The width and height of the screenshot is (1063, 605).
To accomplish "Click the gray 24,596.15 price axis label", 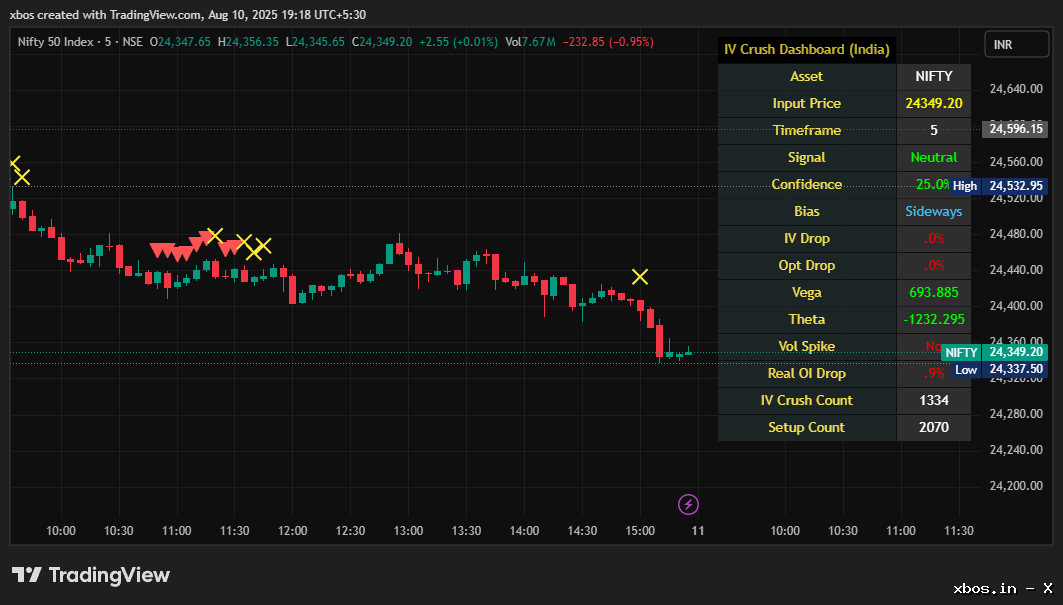I will 1015,129.
